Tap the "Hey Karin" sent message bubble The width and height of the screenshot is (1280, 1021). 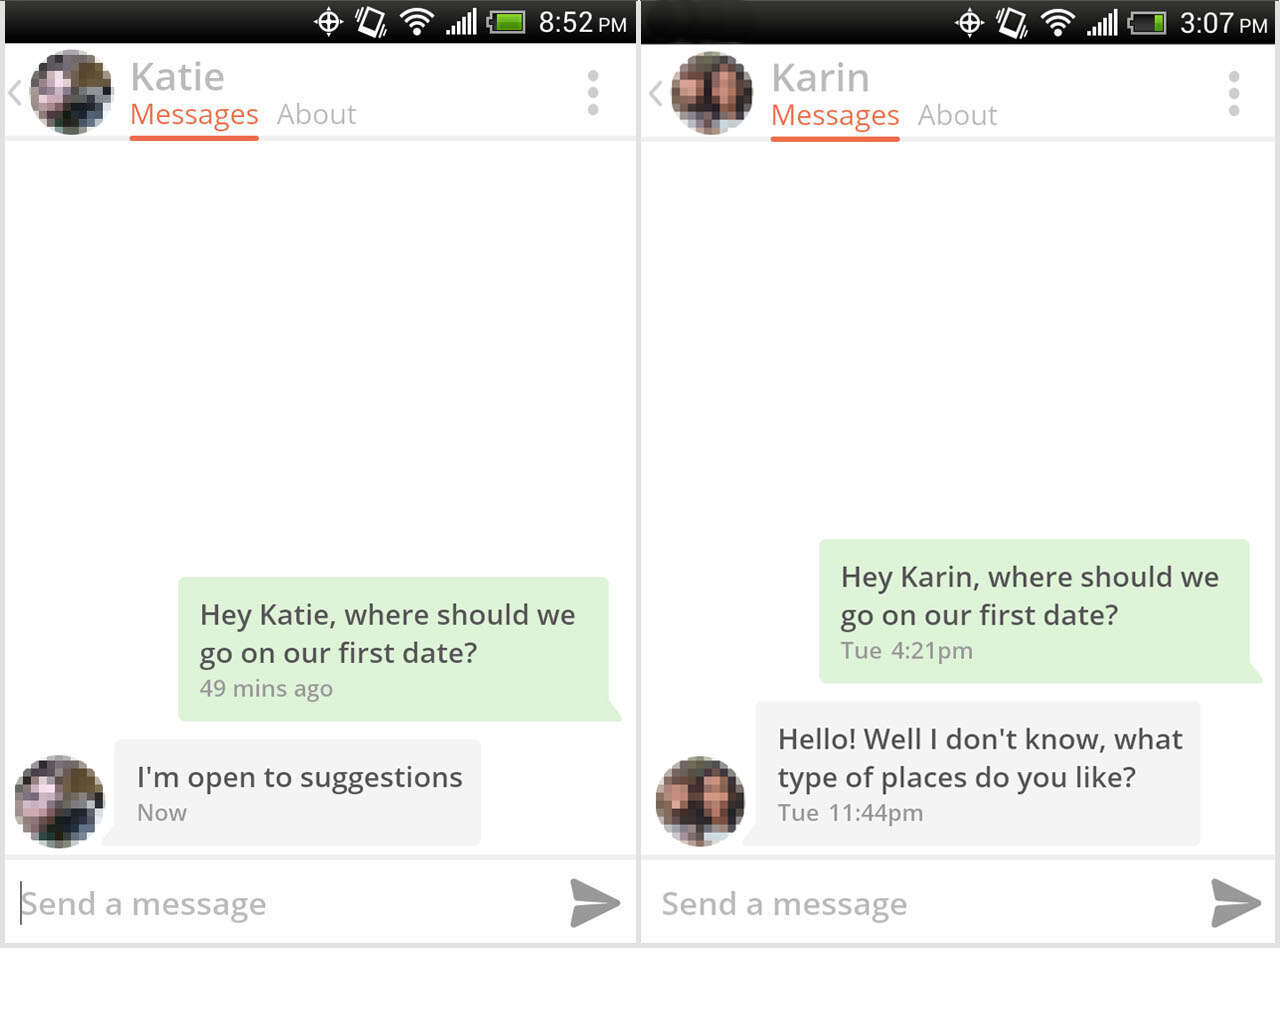[1035, 611]
